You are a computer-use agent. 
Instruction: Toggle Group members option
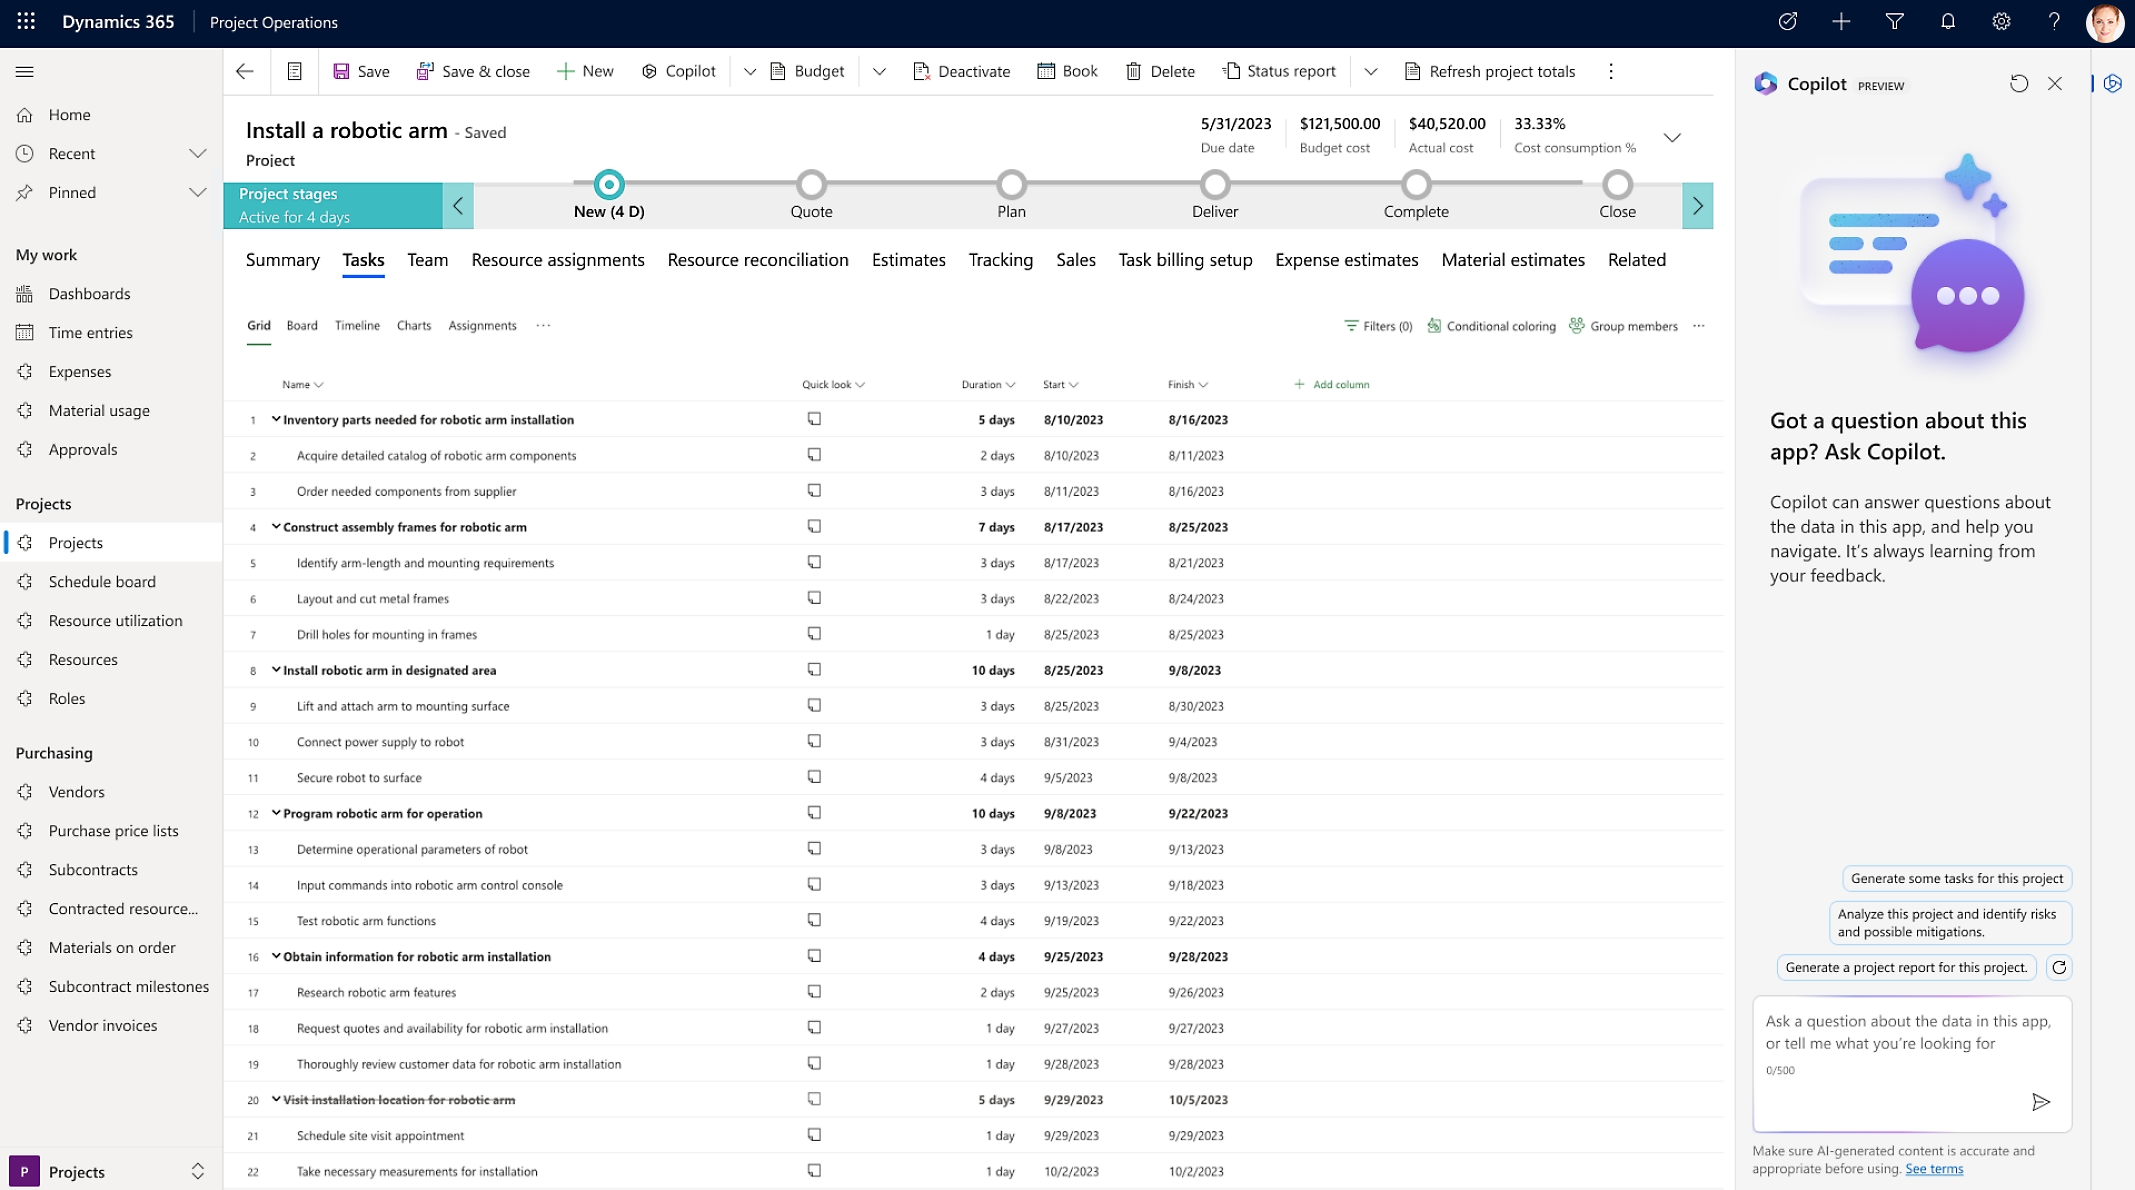coord(1623,326)
